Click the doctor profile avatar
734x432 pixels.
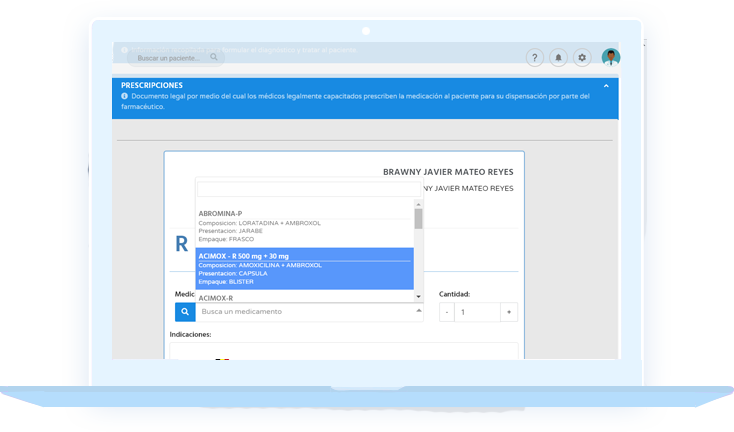point(610,57)
